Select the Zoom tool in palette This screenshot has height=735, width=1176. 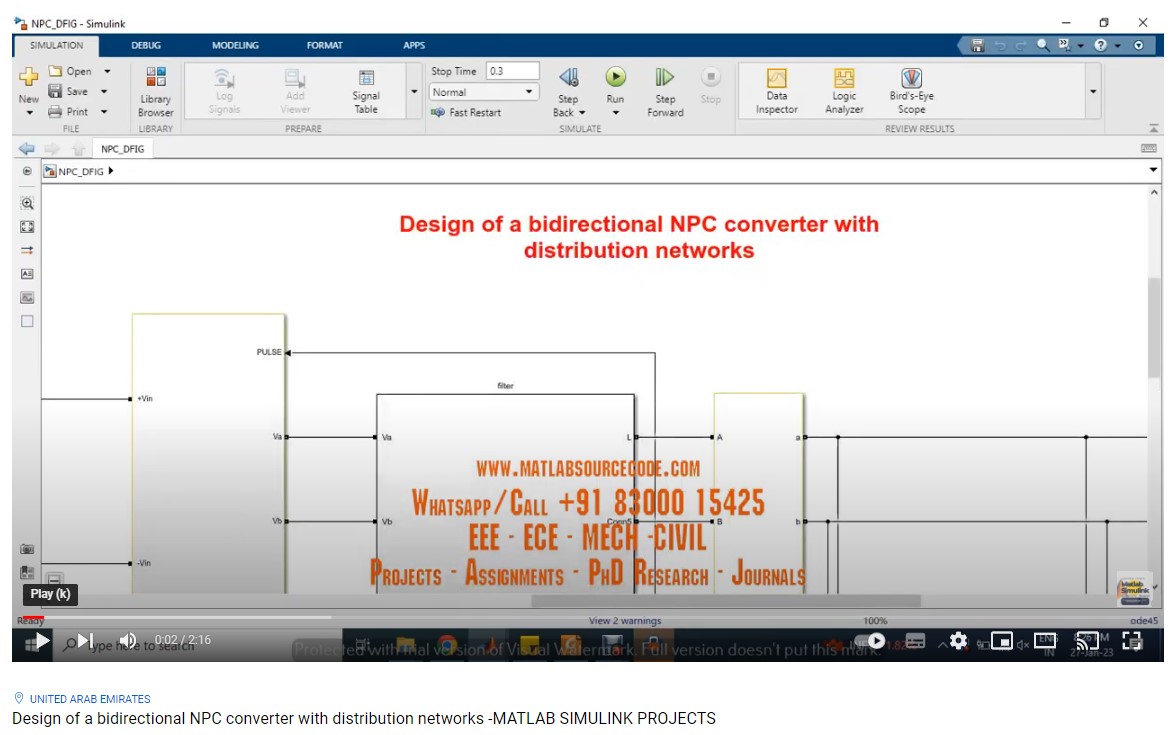[x=27, y=203]
